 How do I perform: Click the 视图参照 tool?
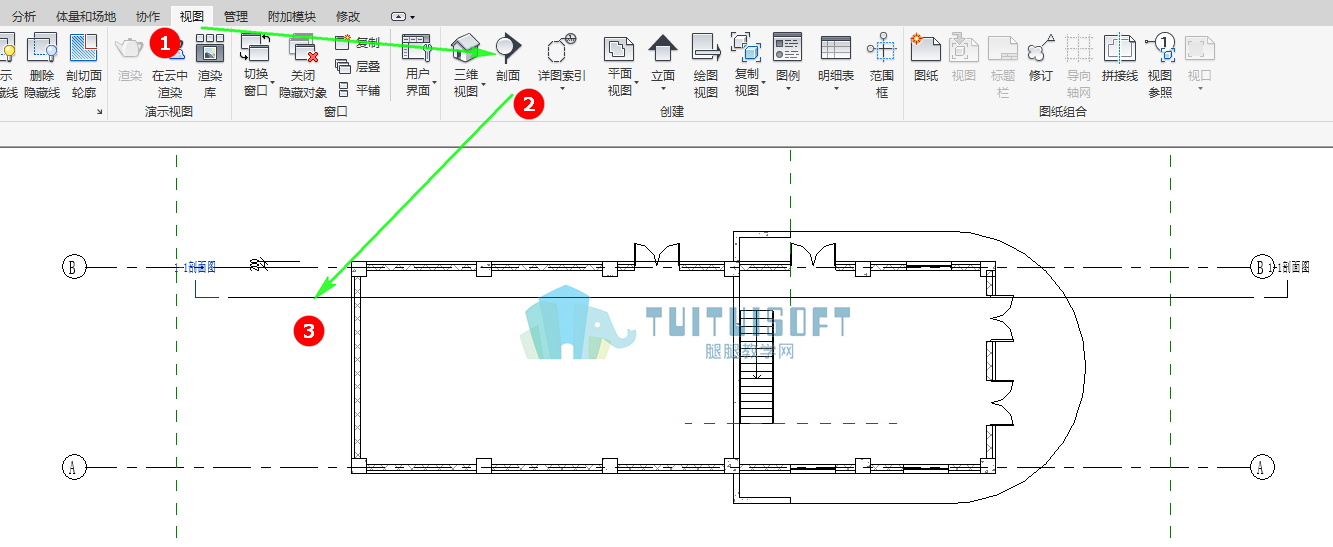tap(1160, 65)
